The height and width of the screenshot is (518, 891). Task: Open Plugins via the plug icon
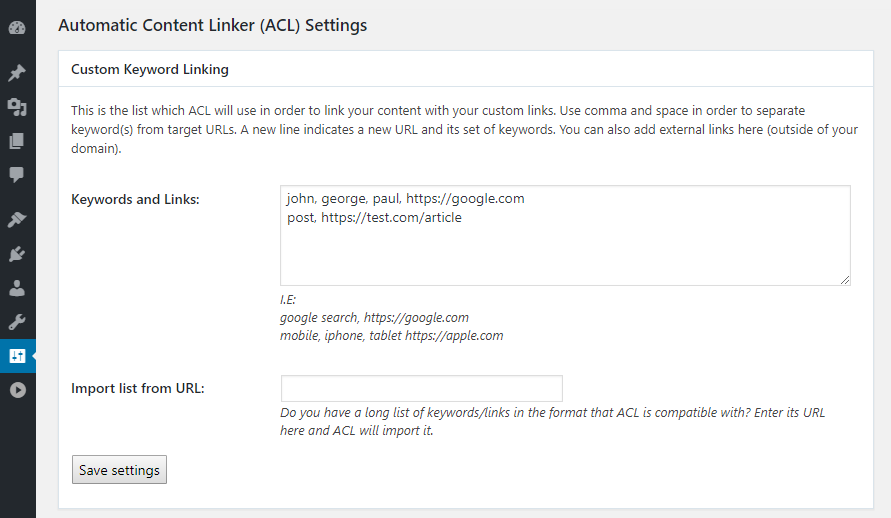(17, 254)
